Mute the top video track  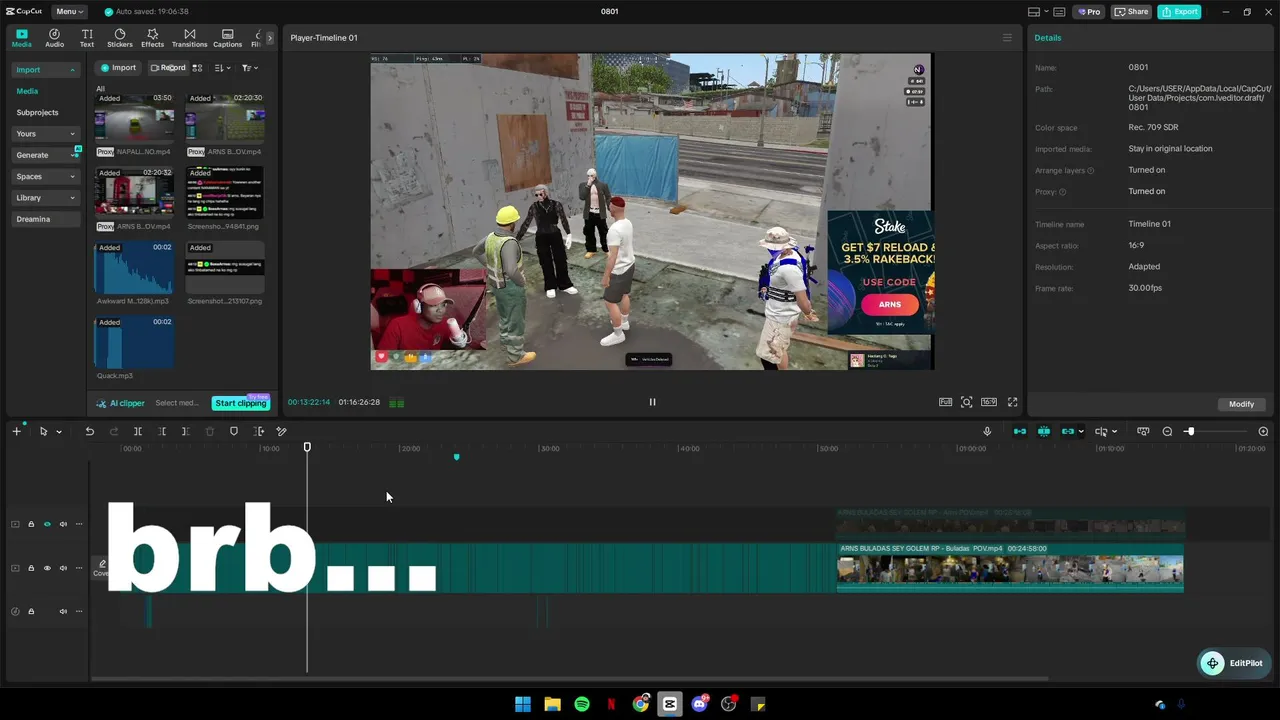pos(63,524)
